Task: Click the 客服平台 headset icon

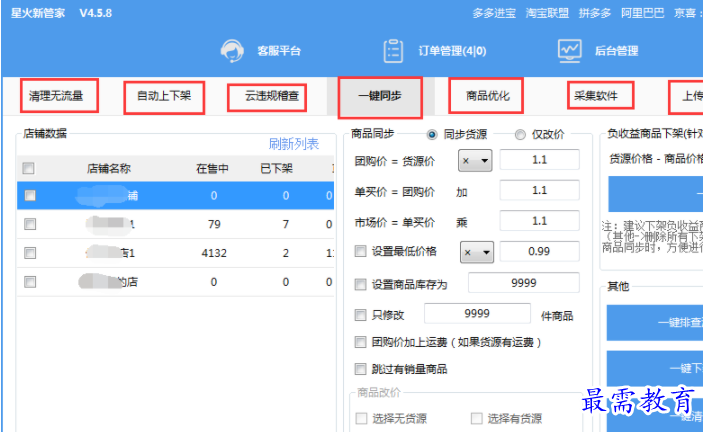Action: [x=233, y=50]
